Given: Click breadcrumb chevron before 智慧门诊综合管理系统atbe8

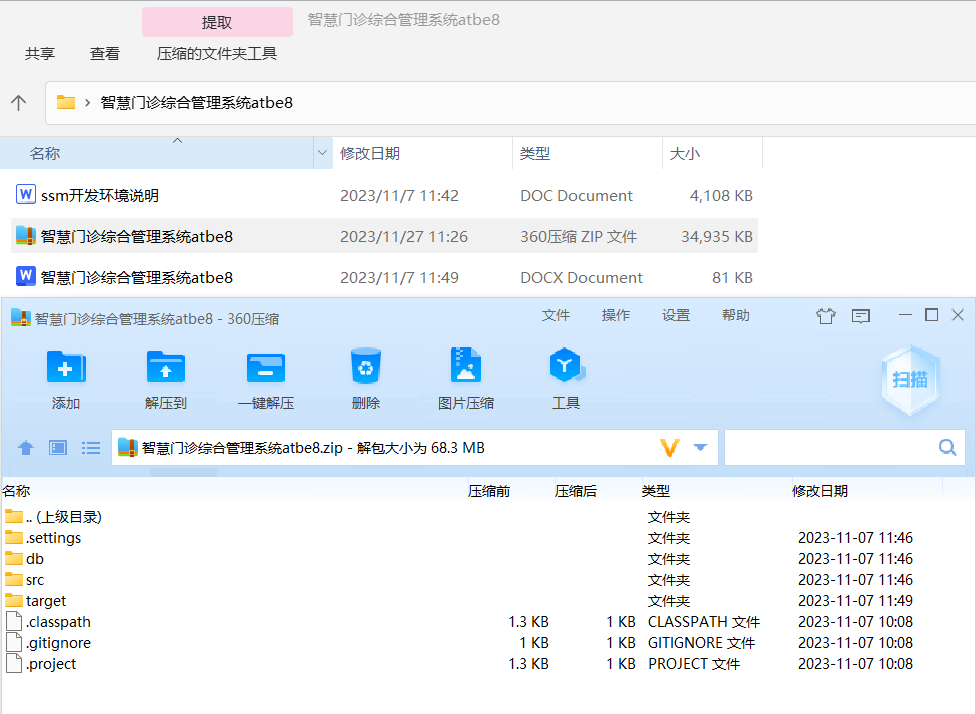Looking at the screenshot, I should click(x=88, y=103).
